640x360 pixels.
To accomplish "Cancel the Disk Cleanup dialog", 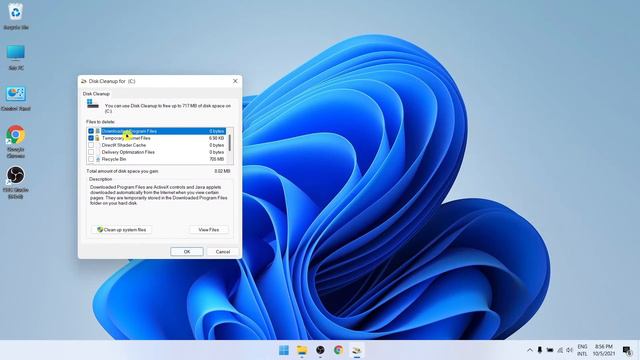I will coord(223,252).
